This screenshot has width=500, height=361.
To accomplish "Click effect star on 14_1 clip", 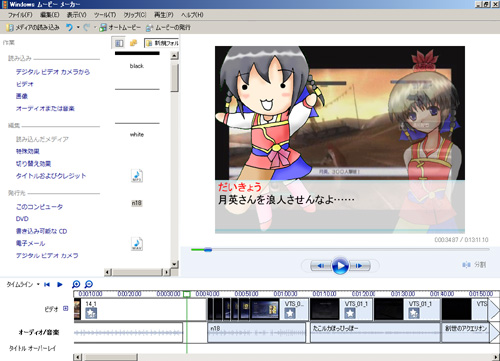I will point(91,313).
